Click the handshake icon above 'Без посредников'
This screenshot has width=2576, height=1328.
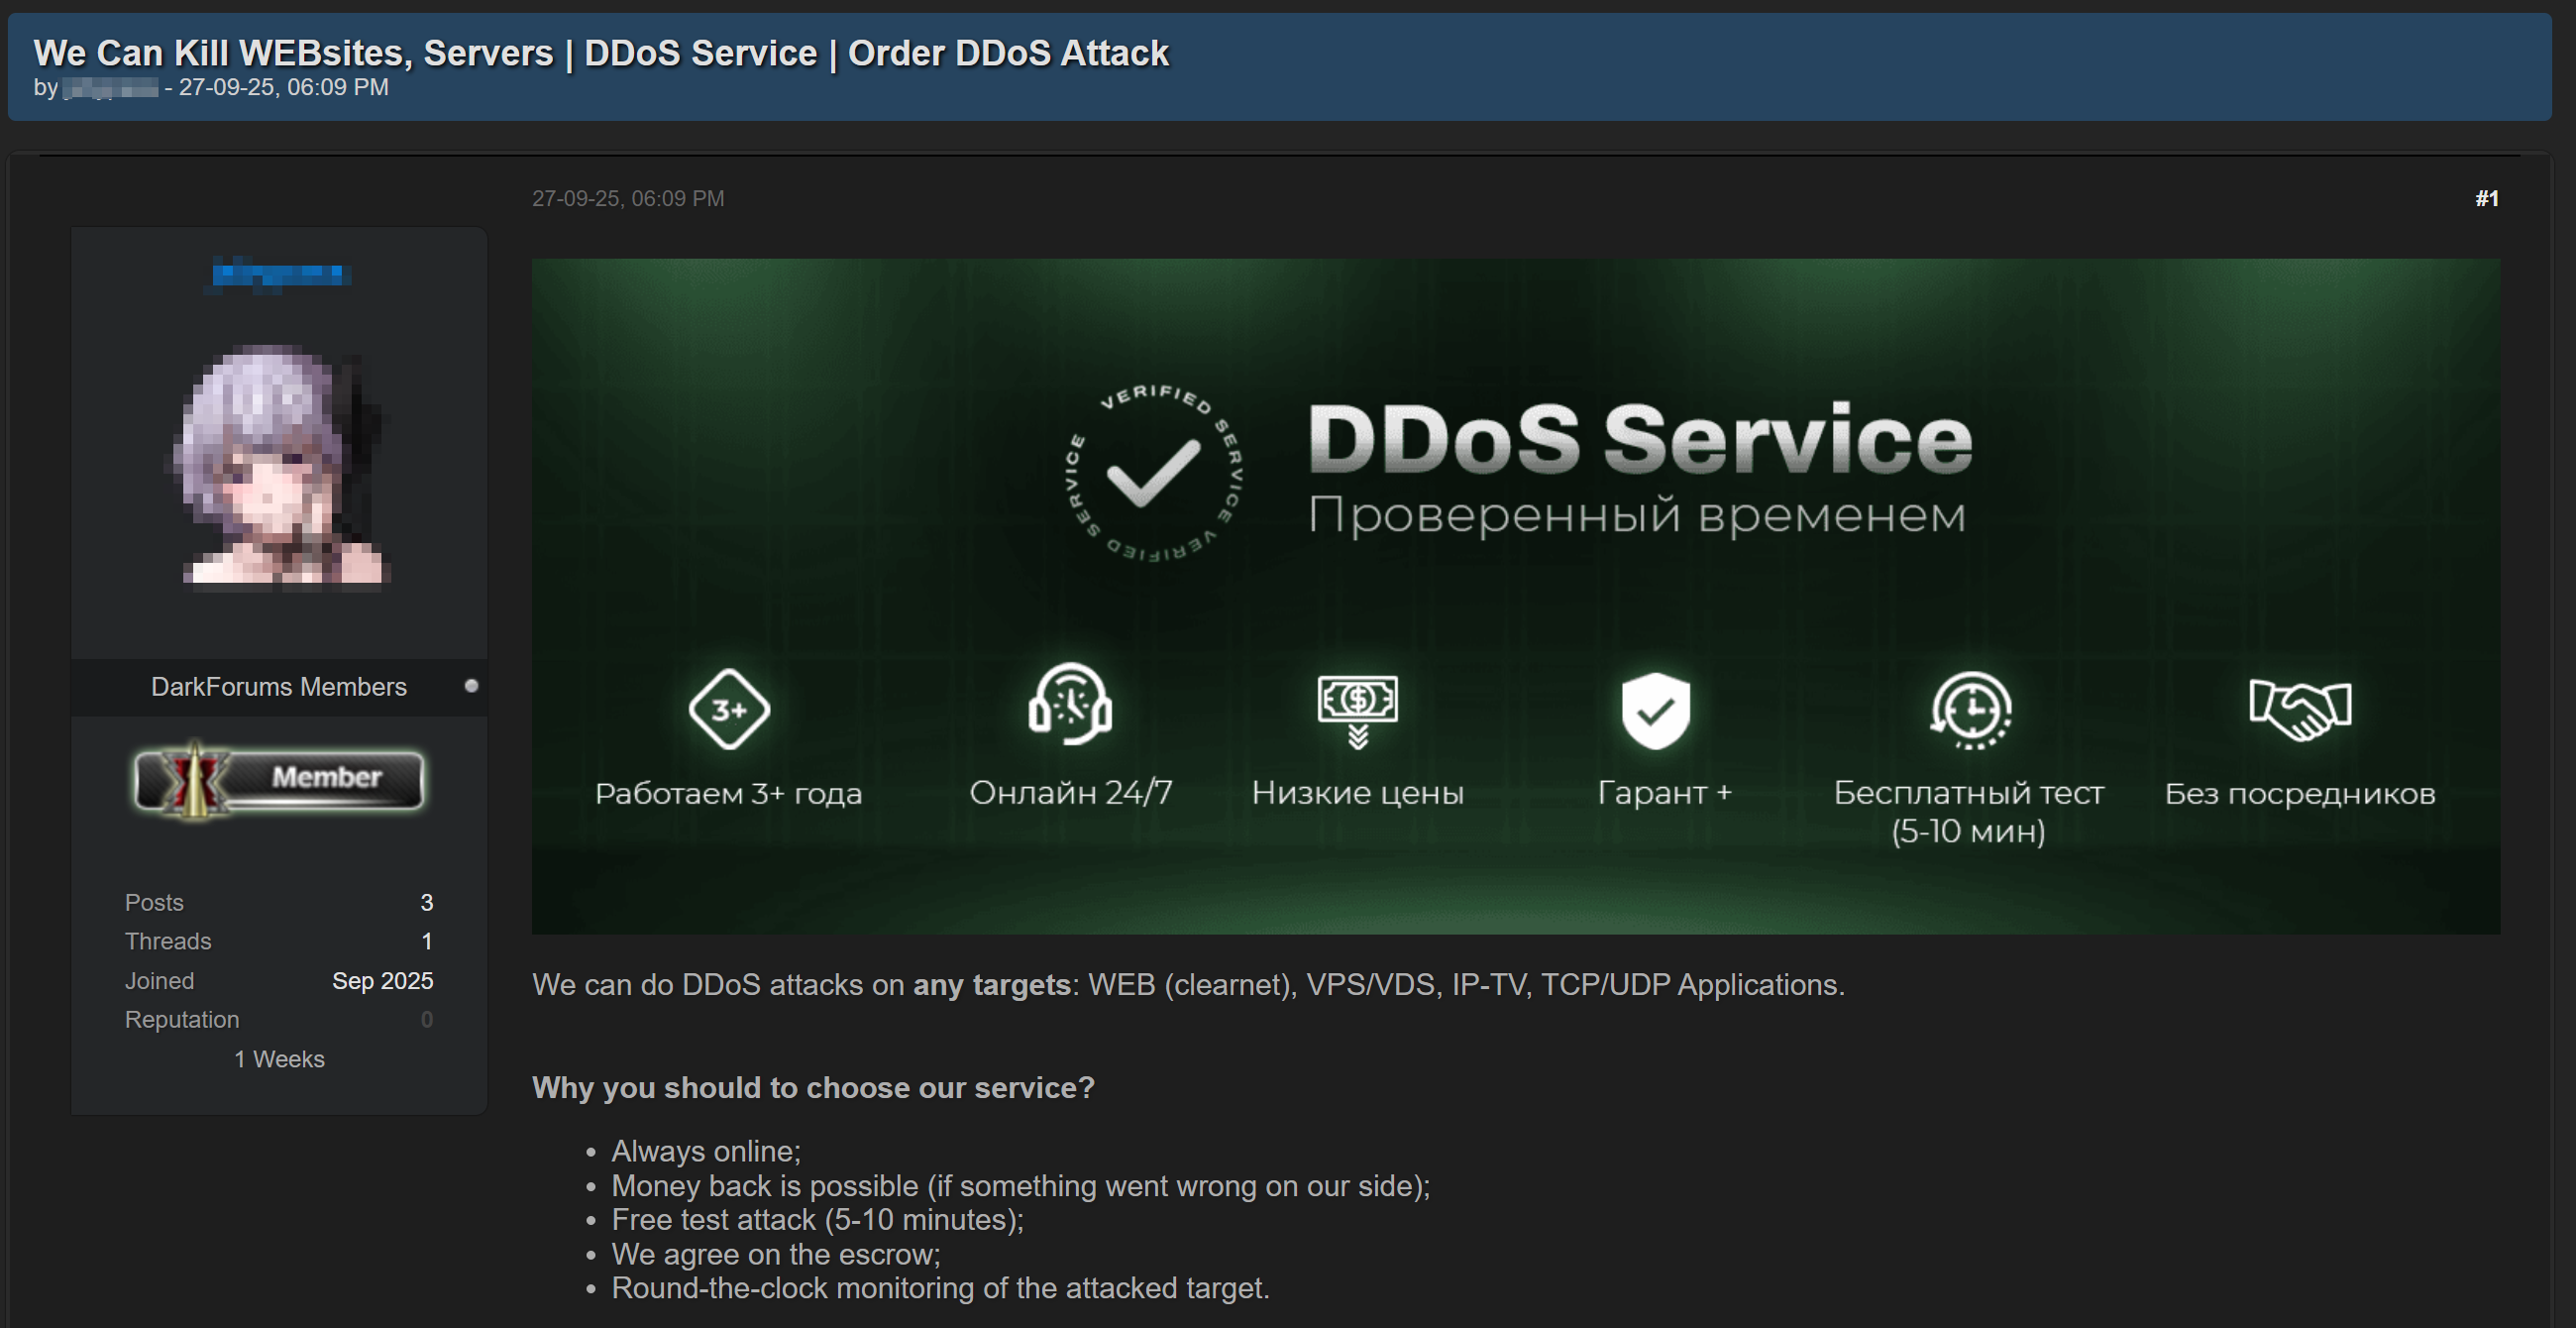point(2300,710)
